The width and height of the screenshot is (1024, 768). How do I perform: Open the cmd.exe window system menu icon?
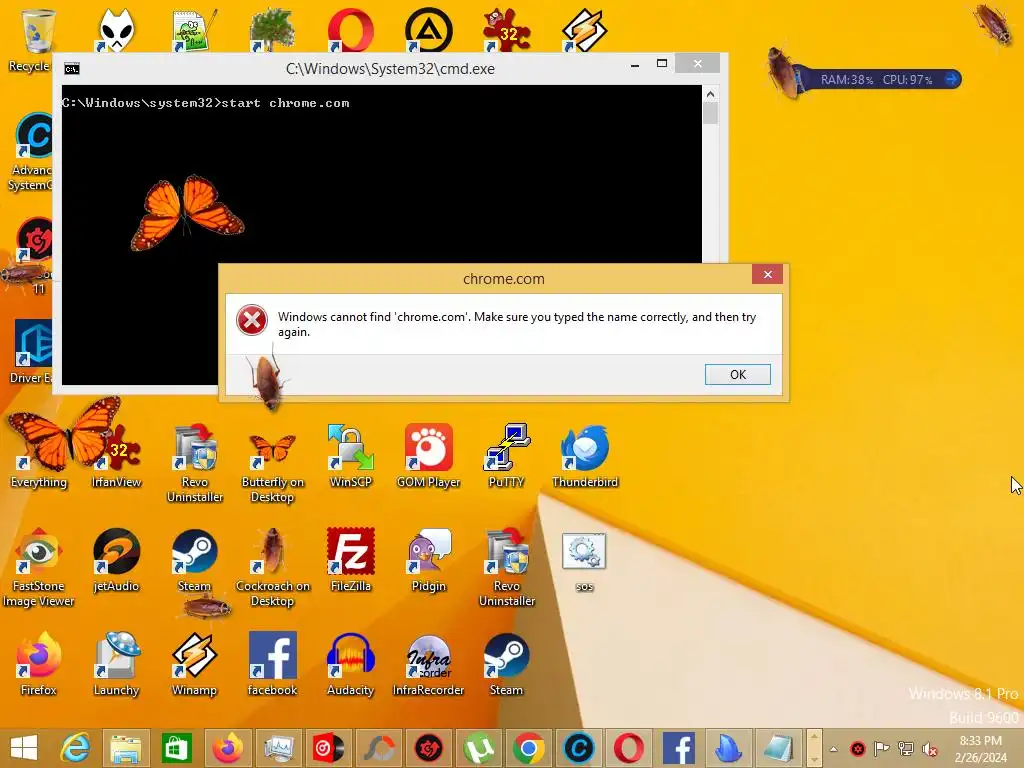pos(72,69)
